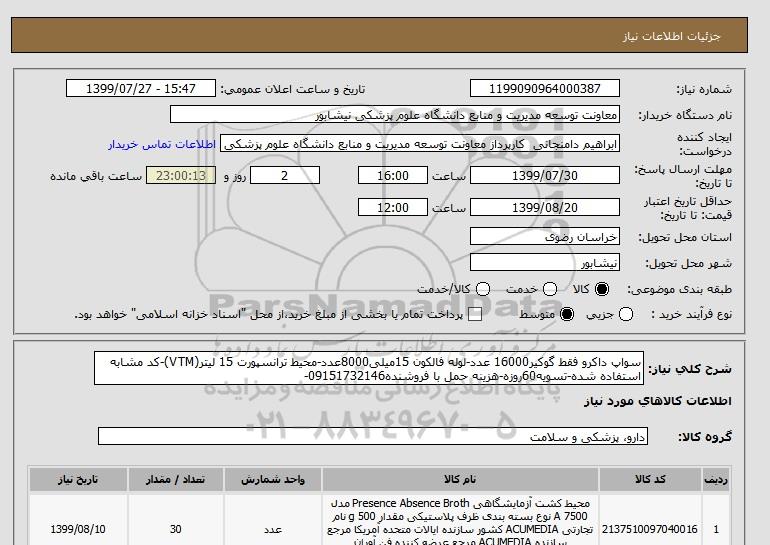Click the کد کالا column header
770x545 pixels.
(650, 479)
